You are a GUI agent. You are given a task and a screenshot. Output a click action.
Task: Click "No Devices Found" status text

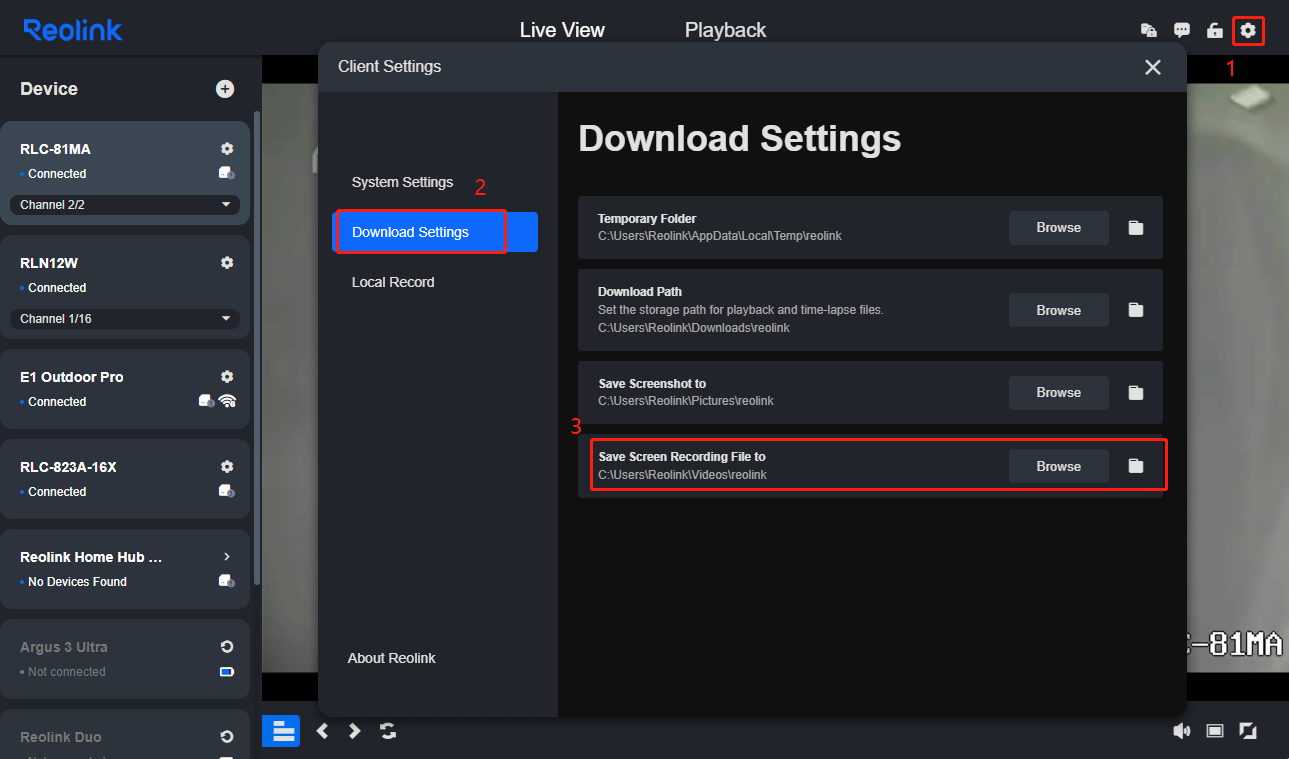tap(77, 582)
